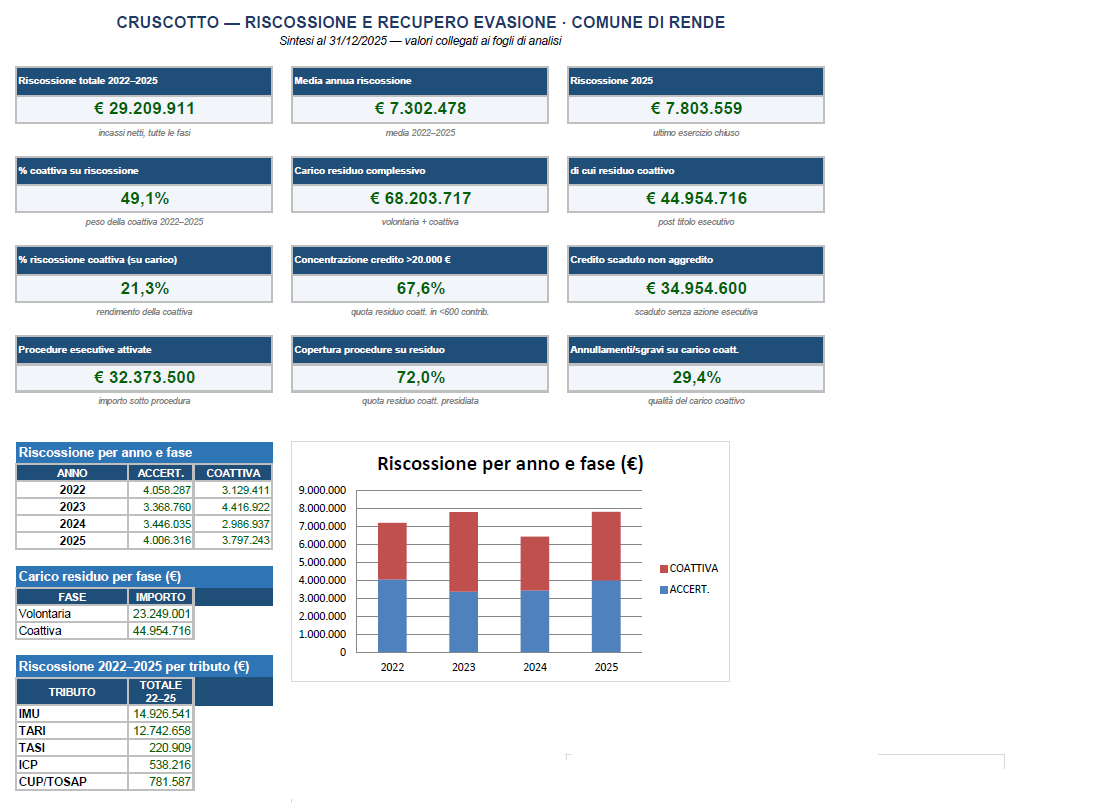Click the € 44.954.716 KPI value
This screenshot has width=1097, height=803.
pos(696,198)
